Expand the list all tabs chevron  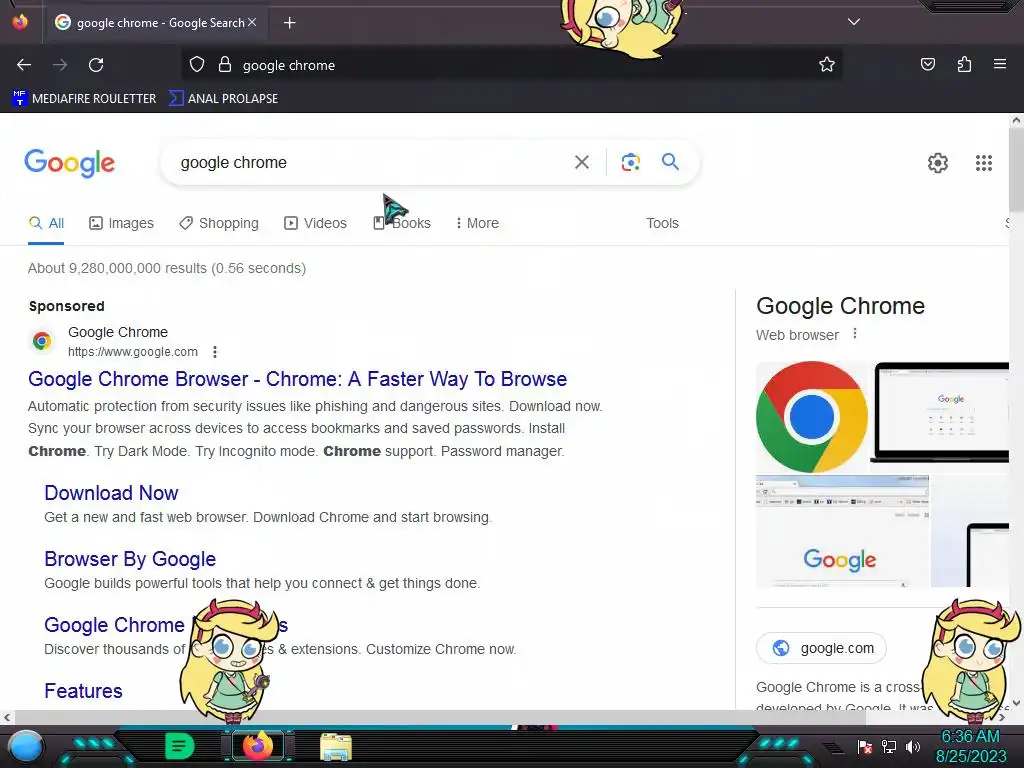pos(854,22)
